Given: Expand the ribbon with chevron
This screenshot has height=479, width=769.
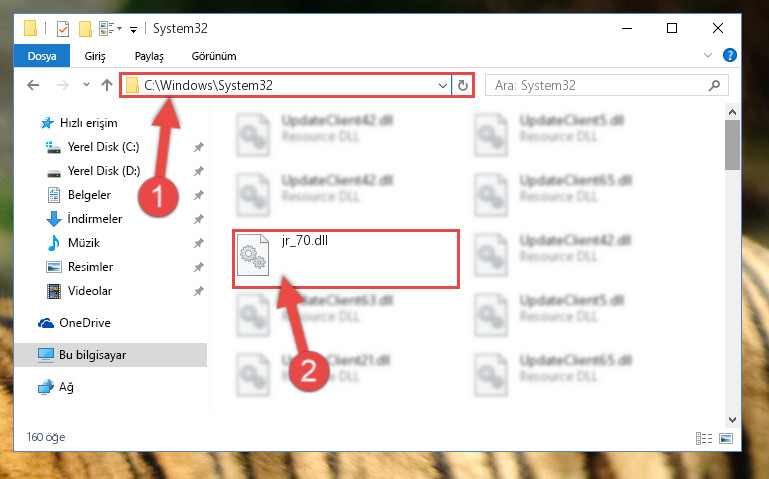Looking at the screenshot, I should [708, 55].
